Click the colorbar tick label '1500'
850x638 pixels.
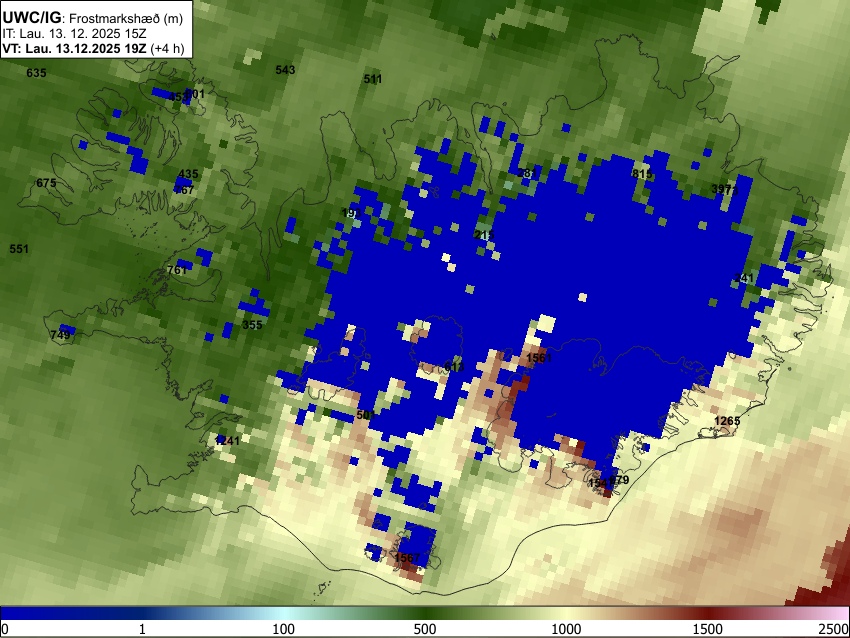(x=708, y=629)
